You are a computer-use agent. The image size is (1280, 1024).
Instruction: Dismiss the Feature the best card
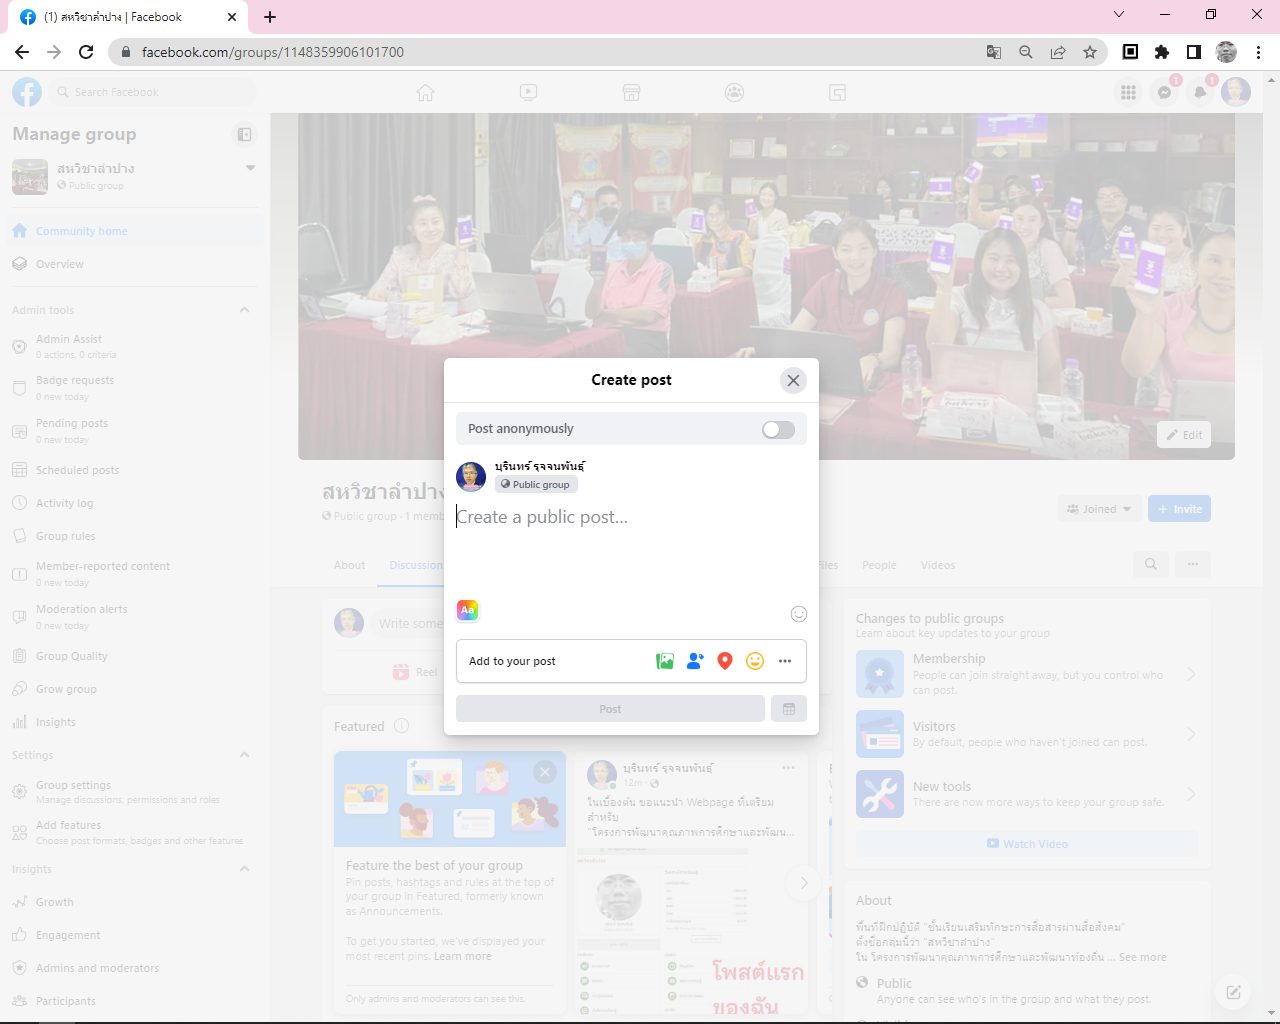[x=544, y=772]
